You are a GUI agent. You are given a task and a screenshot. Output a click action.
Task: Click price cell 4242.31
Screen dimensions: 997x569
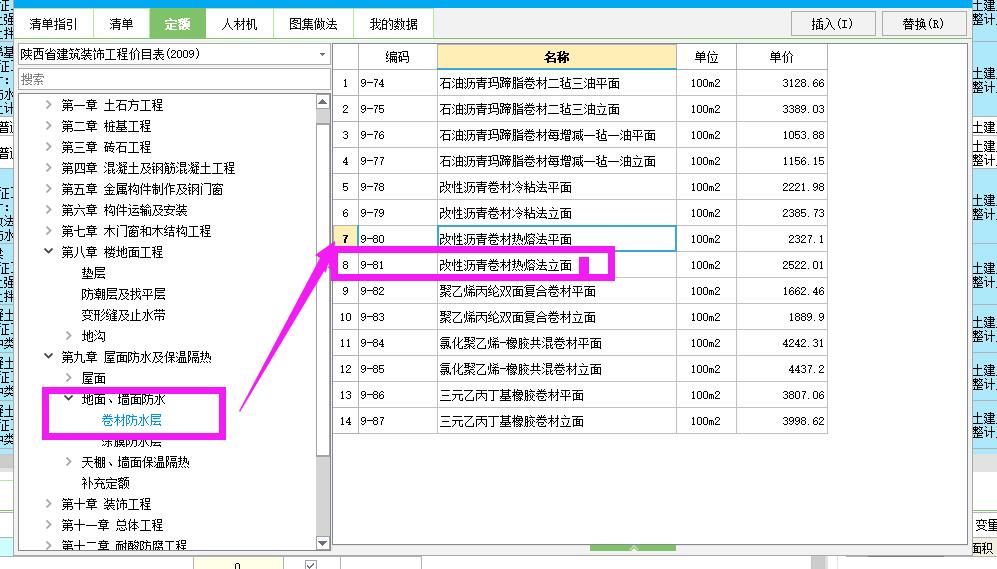point(781,343)
